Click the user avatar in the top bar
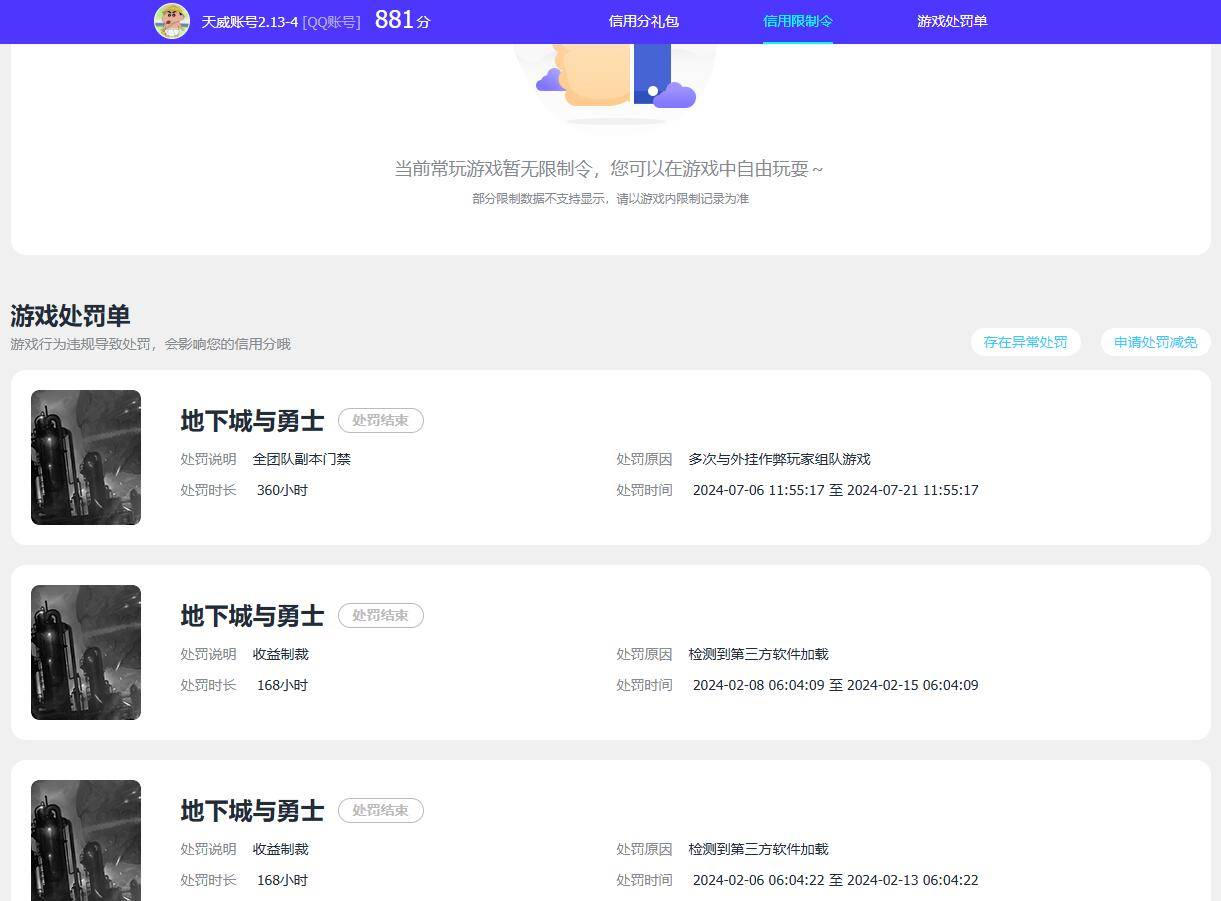 [x=171, y=21]
